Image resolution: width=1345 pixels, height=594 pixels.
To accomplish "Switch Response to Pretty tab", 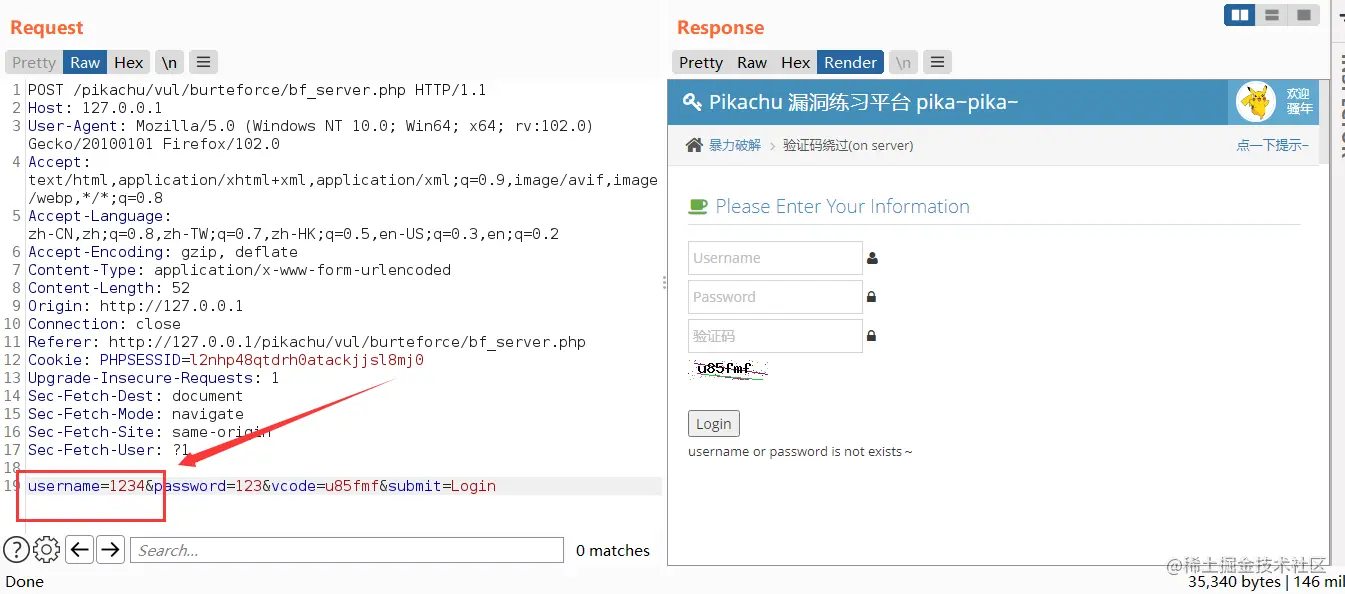I will point(701,62).
